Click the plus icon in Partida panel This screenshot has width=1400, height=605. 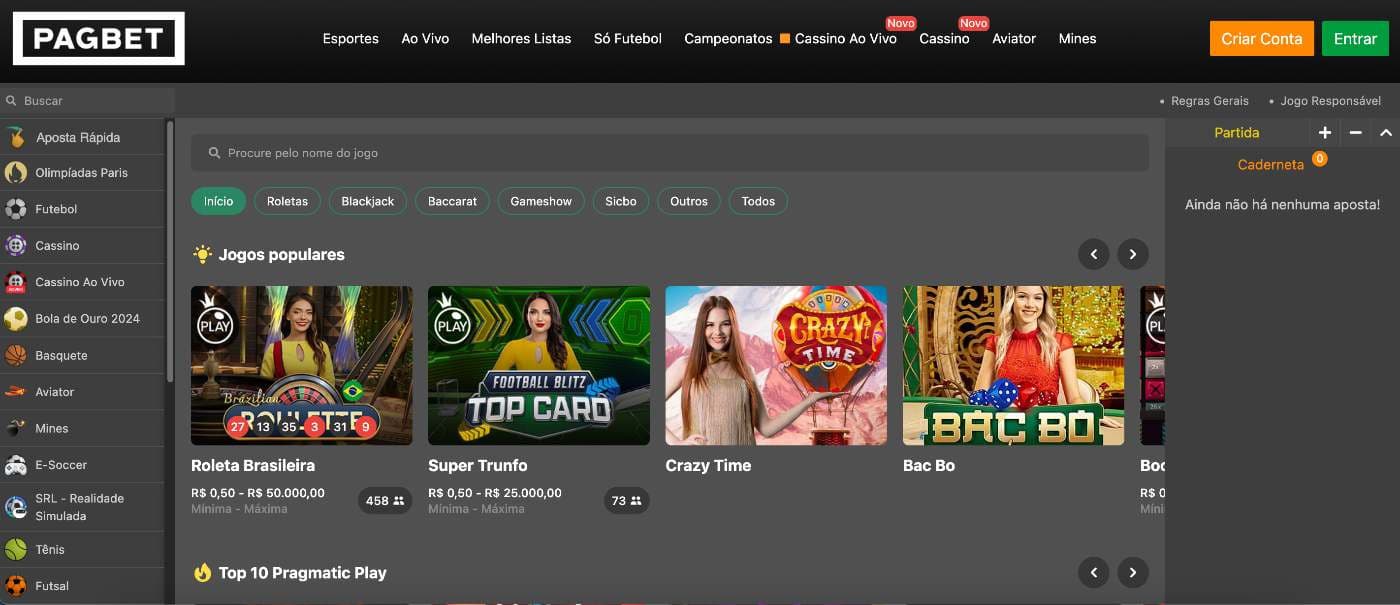1325,132
